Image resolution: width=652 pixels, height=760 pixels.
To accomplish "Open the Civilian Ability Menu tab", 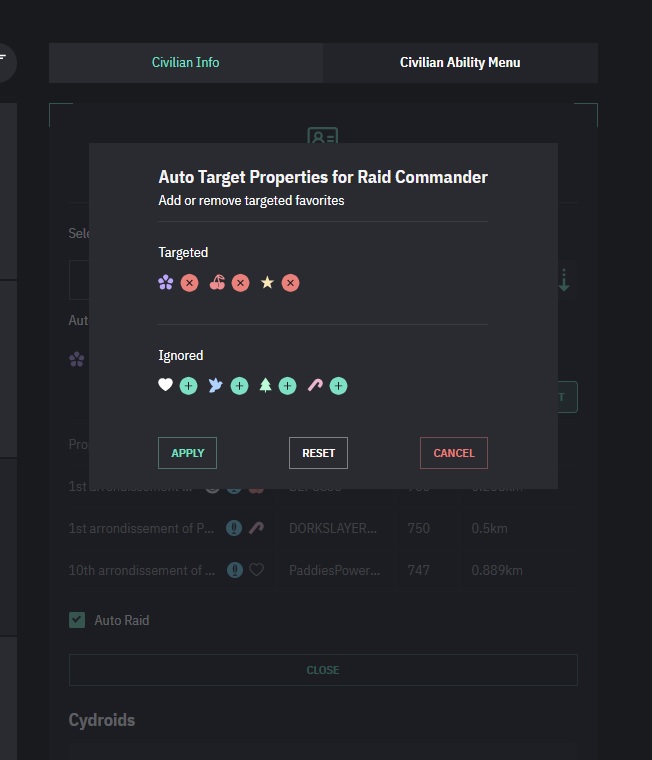I will point(460,62).
